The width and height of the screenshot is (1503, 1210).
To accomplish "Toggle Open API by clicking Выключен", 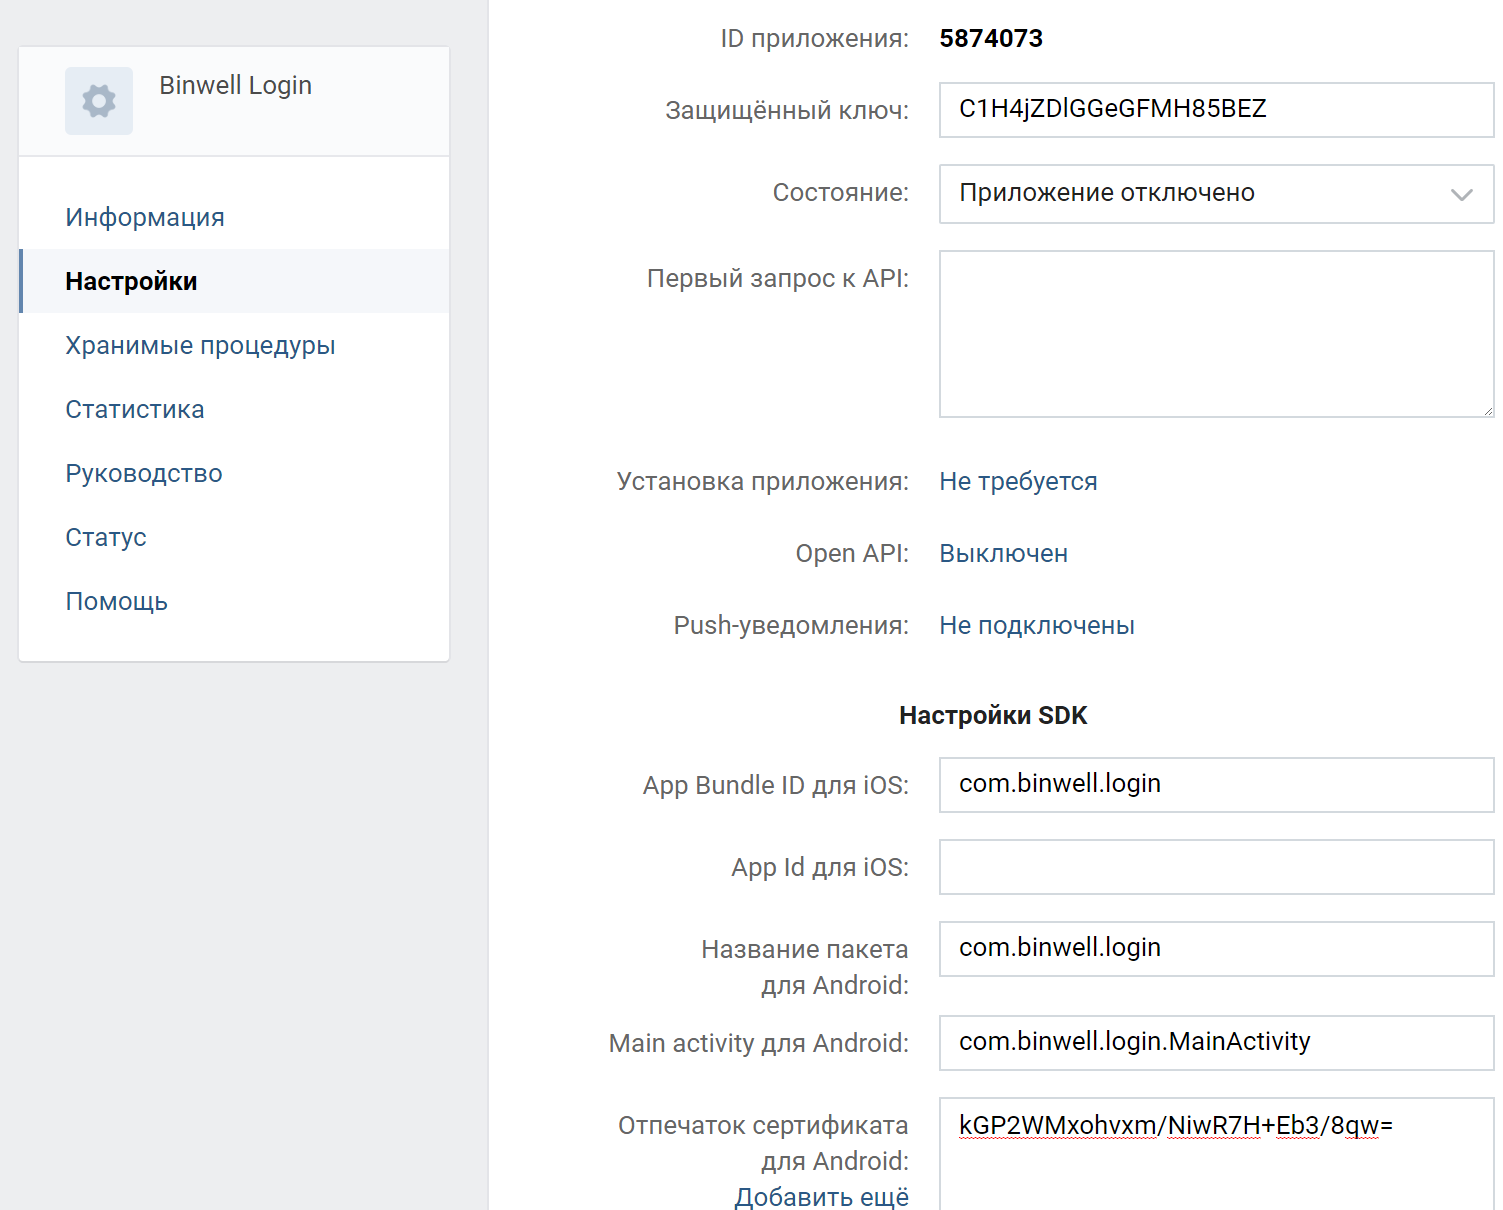I will tap(1002, 553).
